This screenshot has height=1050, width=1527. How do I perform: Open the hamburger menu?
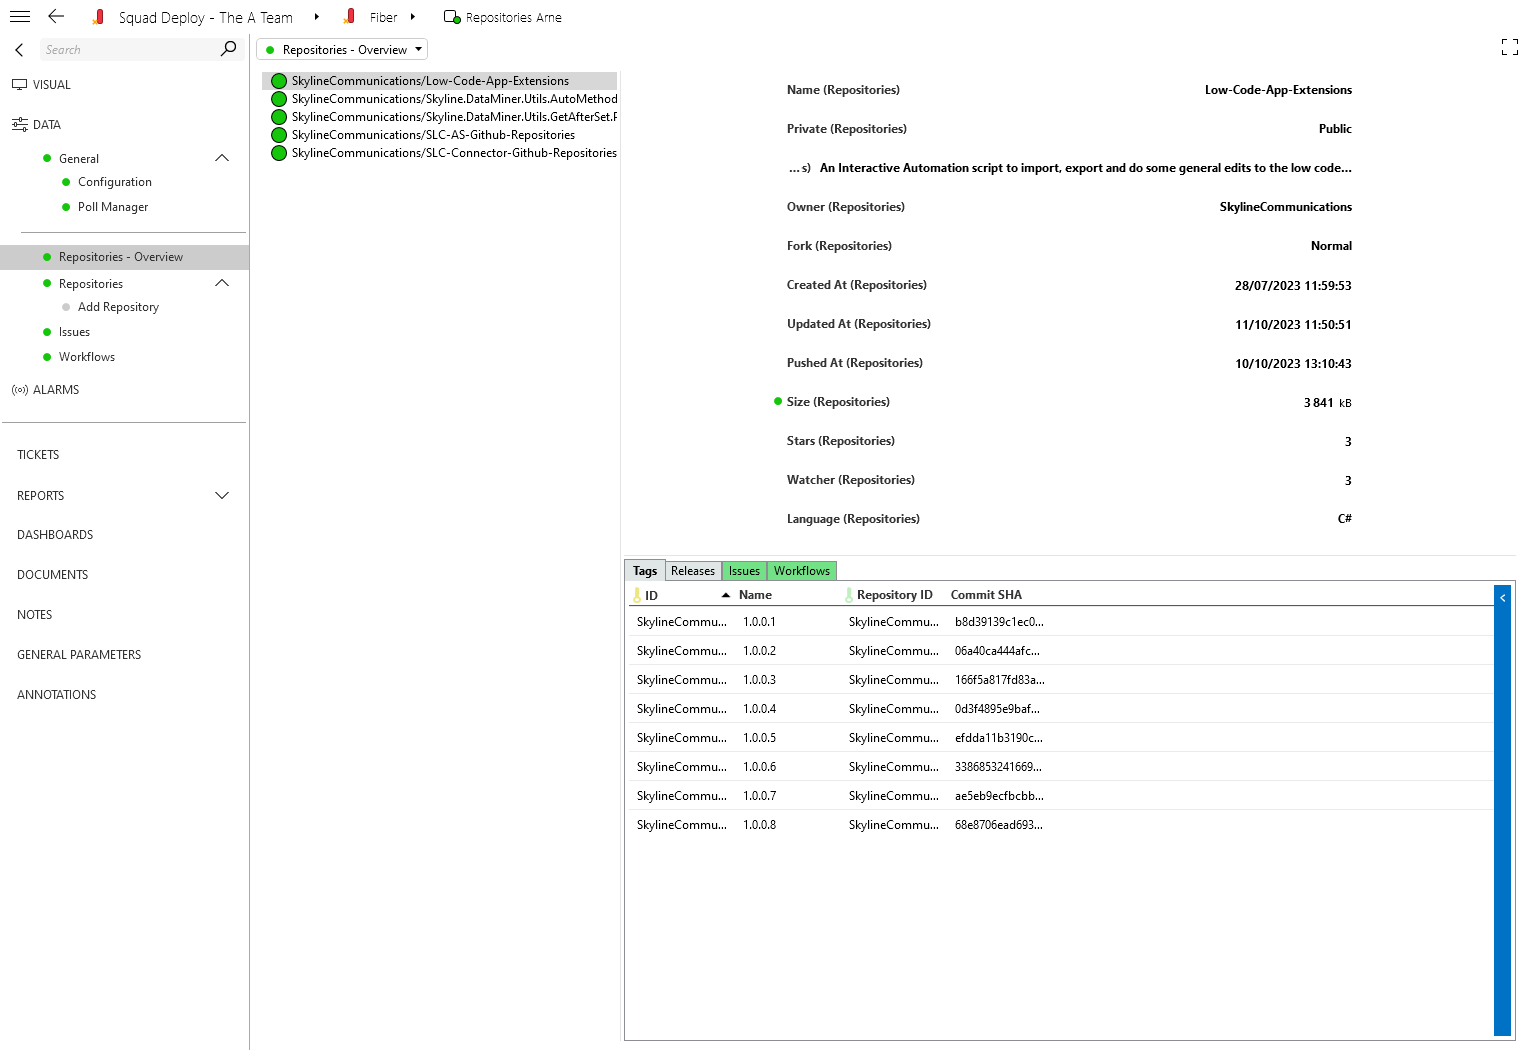click(x=20, y=17)
